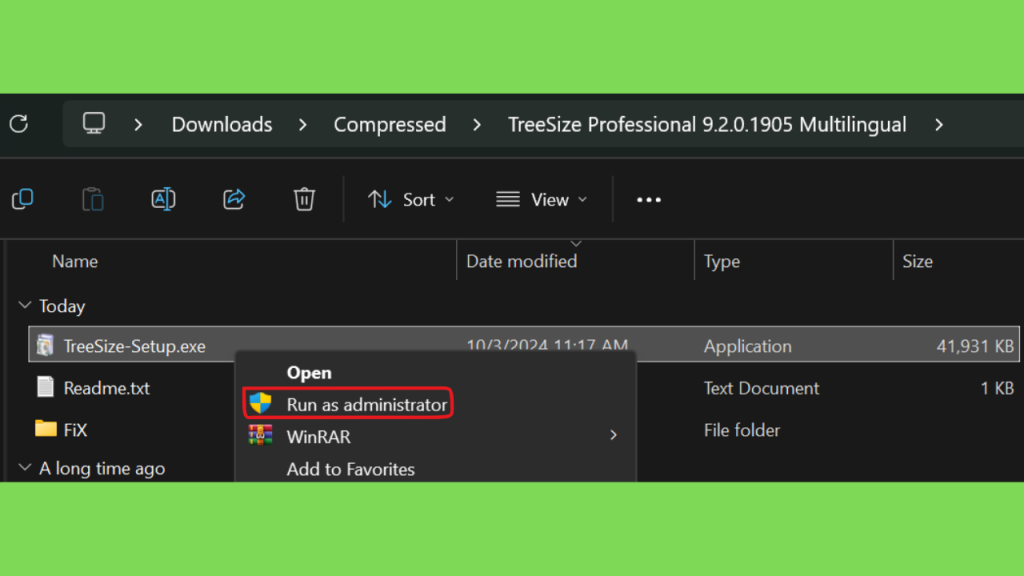The image size is (1024, 576).
Task: Go to TreeSize Professional 9.2.0.1905 Multilingual breadcrumb
Action: pyautogui.click(x=707, y=124)
